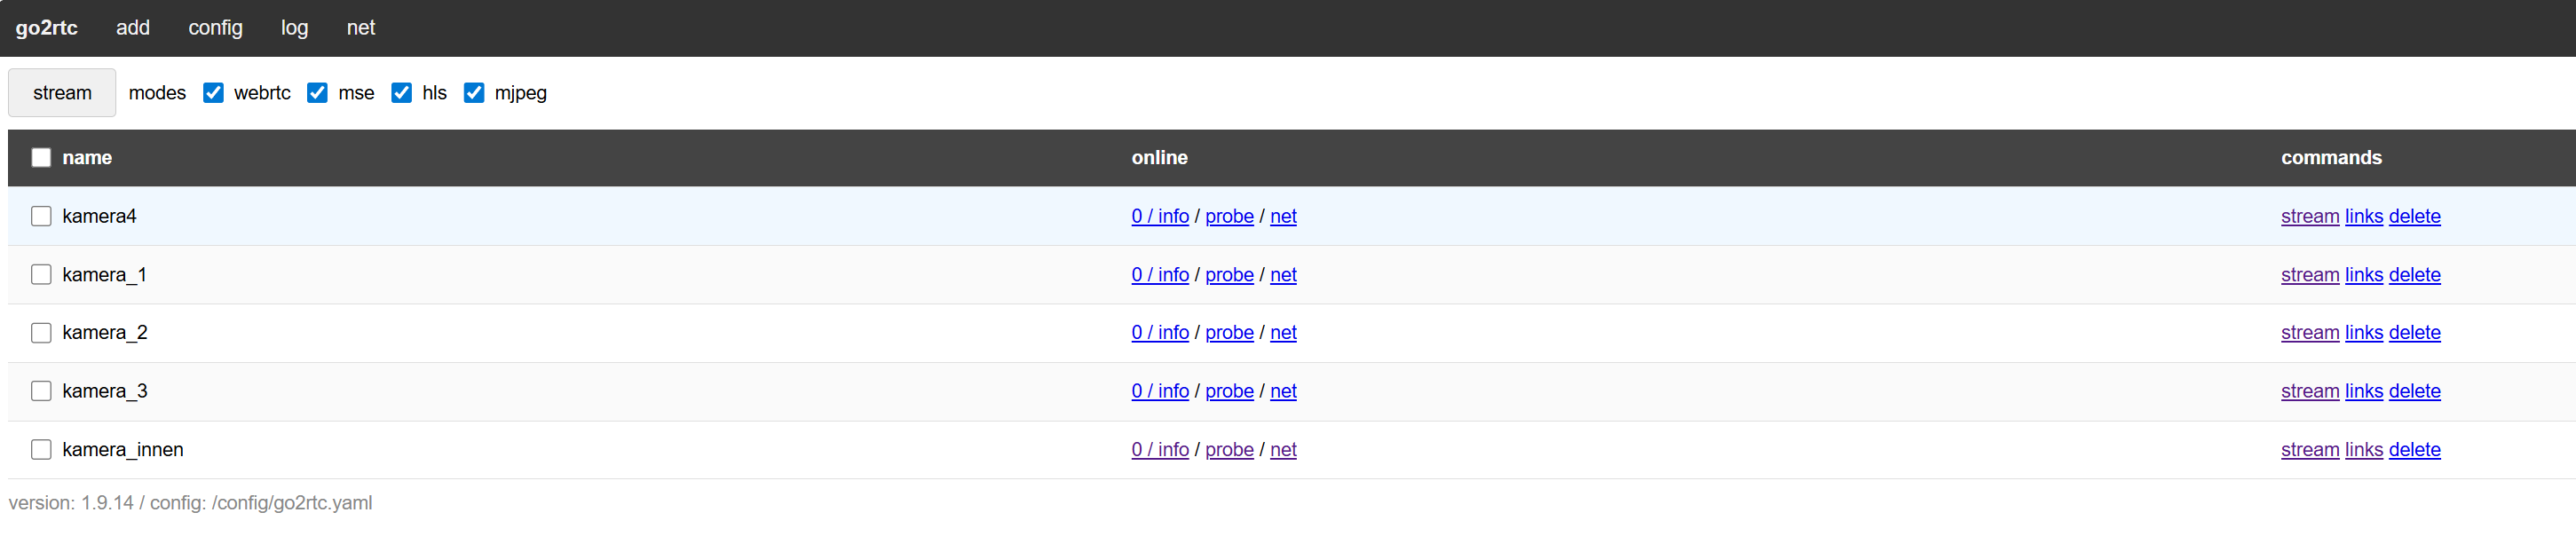Screen dimensions: 2576x560
Task: Disable the mse mode checkbox
Action: (x=317, y=93)
